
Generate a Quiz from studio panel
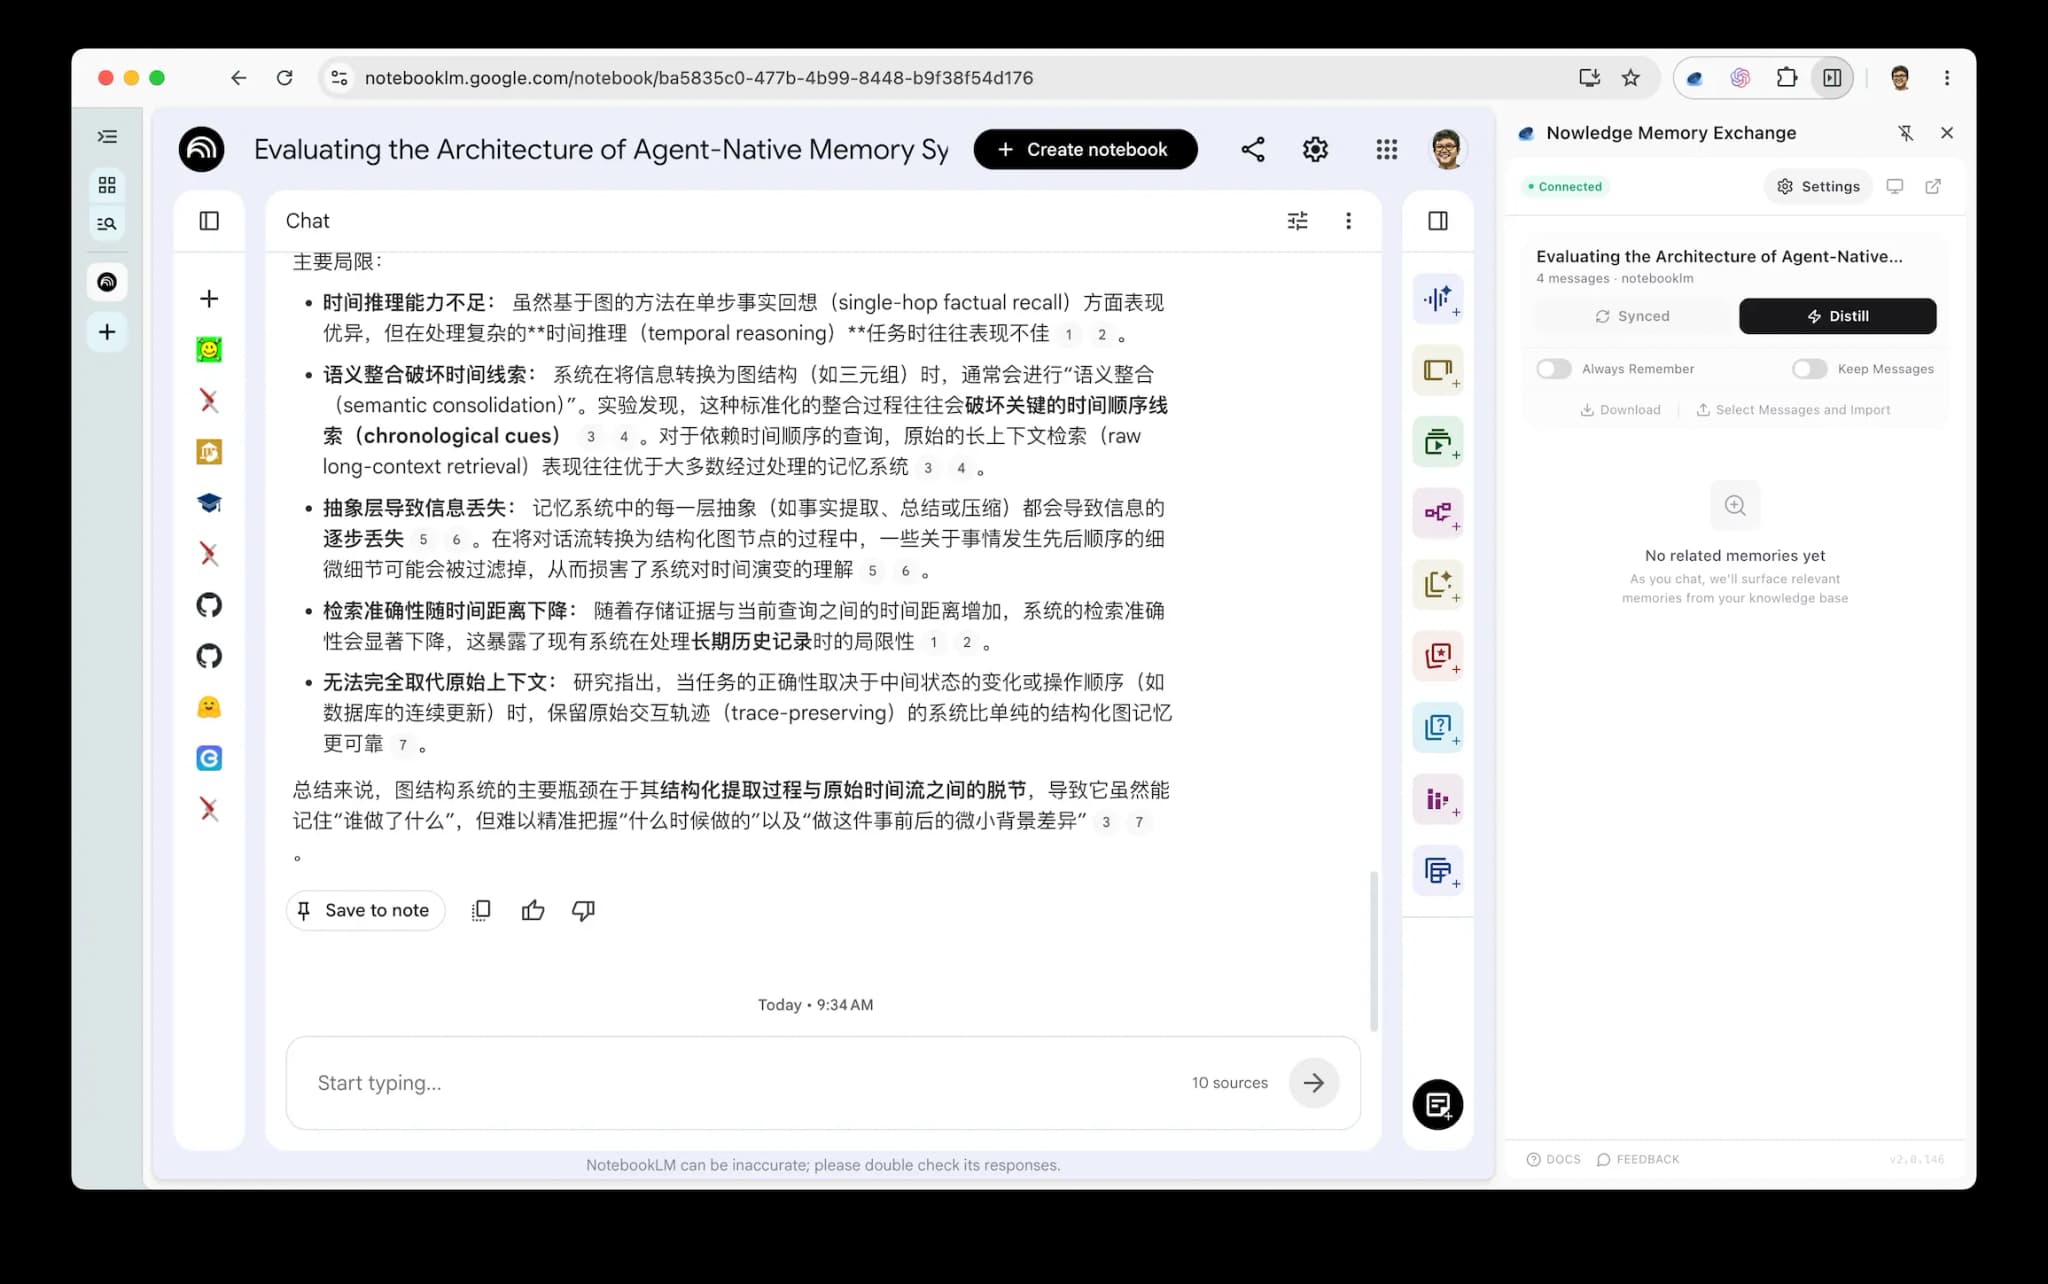(1437, 727)
